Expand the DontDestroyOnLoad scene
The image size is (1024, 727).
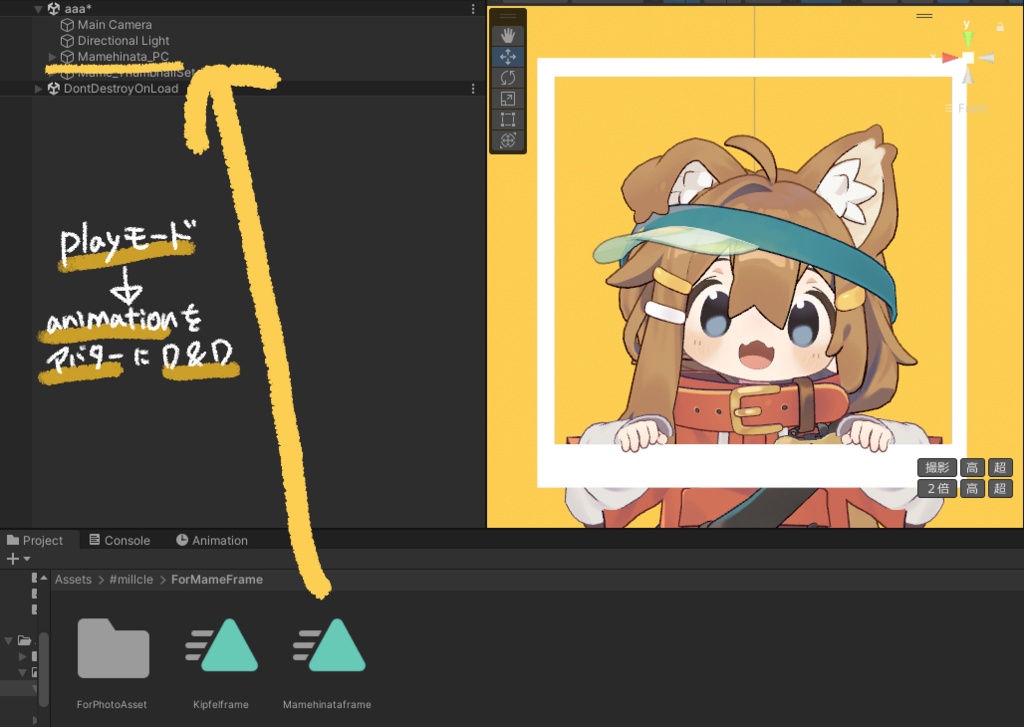click(x=38, y=89)
